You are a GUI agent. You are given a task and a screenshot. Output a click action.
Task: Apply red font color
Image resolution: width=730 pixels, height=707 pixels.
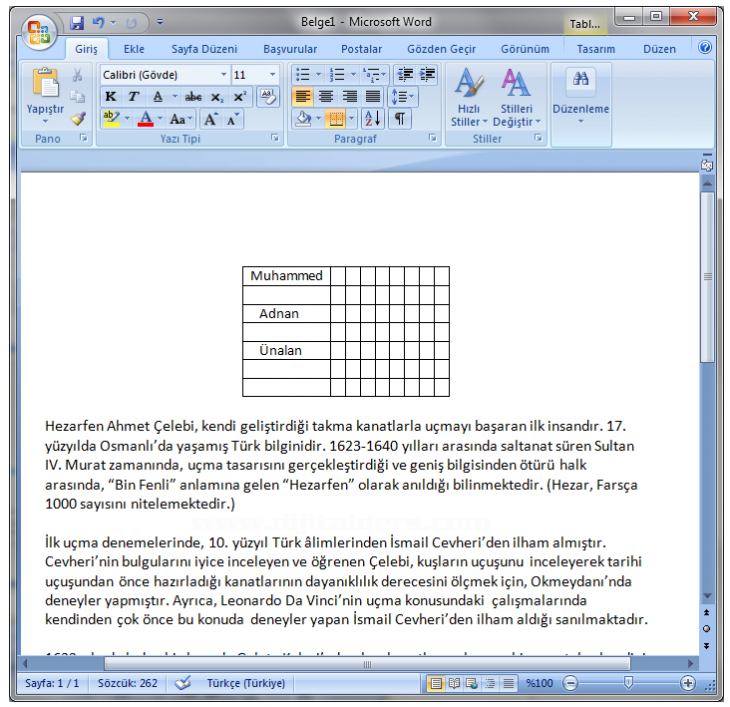tap(146, 119)
